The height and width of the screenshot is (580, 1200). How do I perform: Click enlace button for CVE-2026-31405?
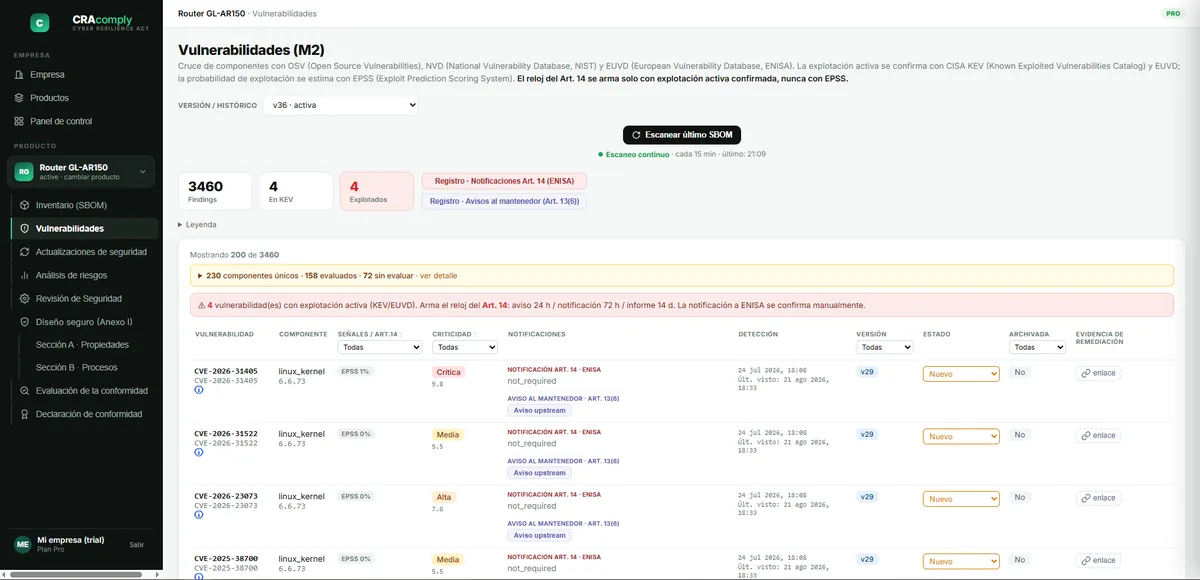click(1098, 373)
